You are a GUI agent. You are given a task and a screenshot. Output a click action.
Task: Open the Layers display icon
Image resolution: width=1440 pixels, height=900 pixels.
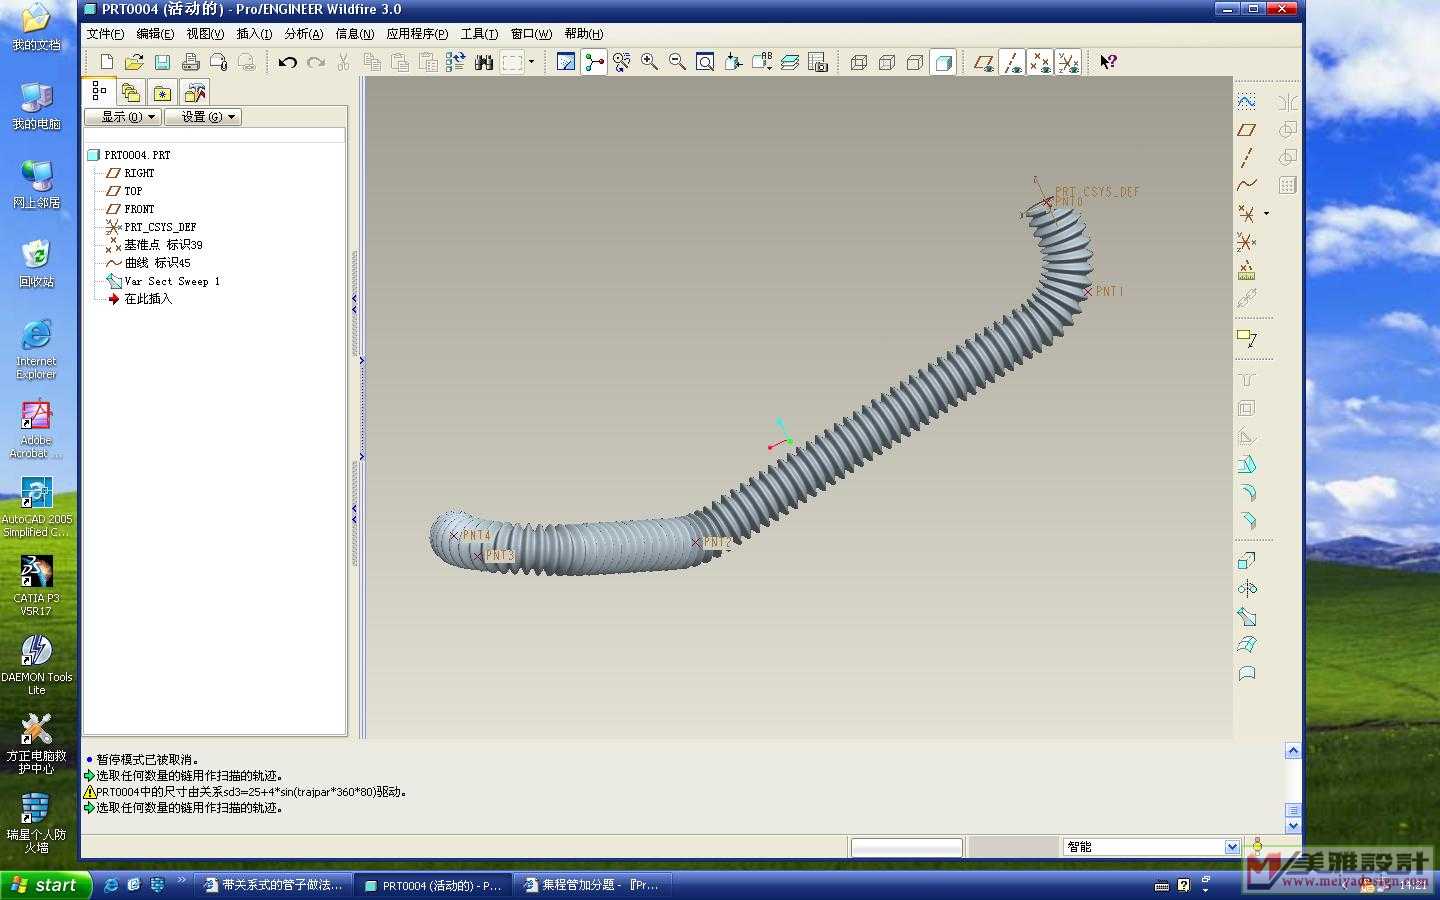tap(790, 62)
